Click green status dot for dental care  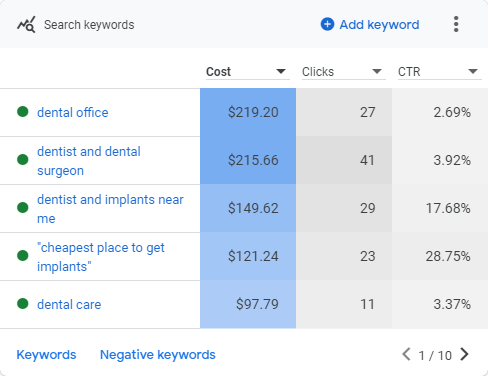coord(23,304)
